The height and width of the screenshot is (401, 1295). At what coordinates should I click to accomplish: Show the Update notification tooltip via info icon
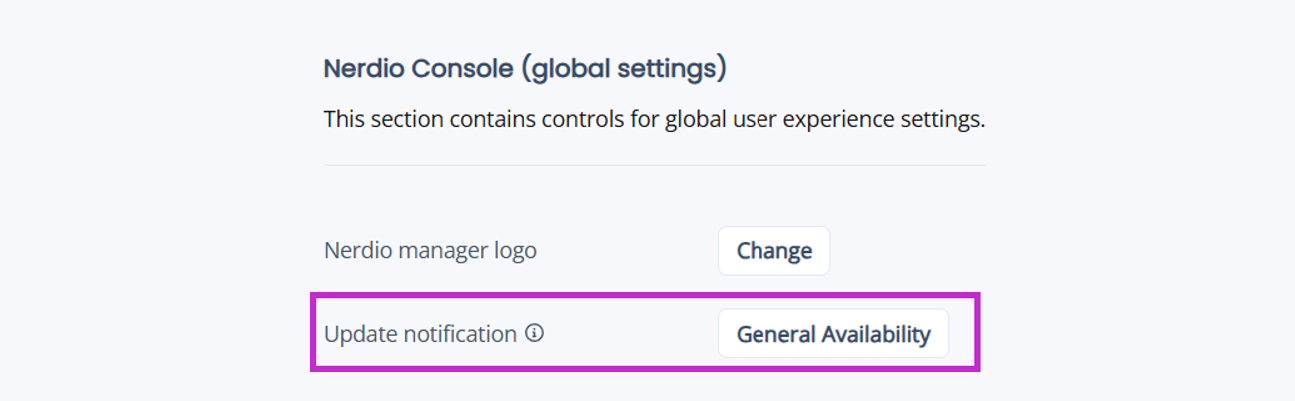pos(535,333)
